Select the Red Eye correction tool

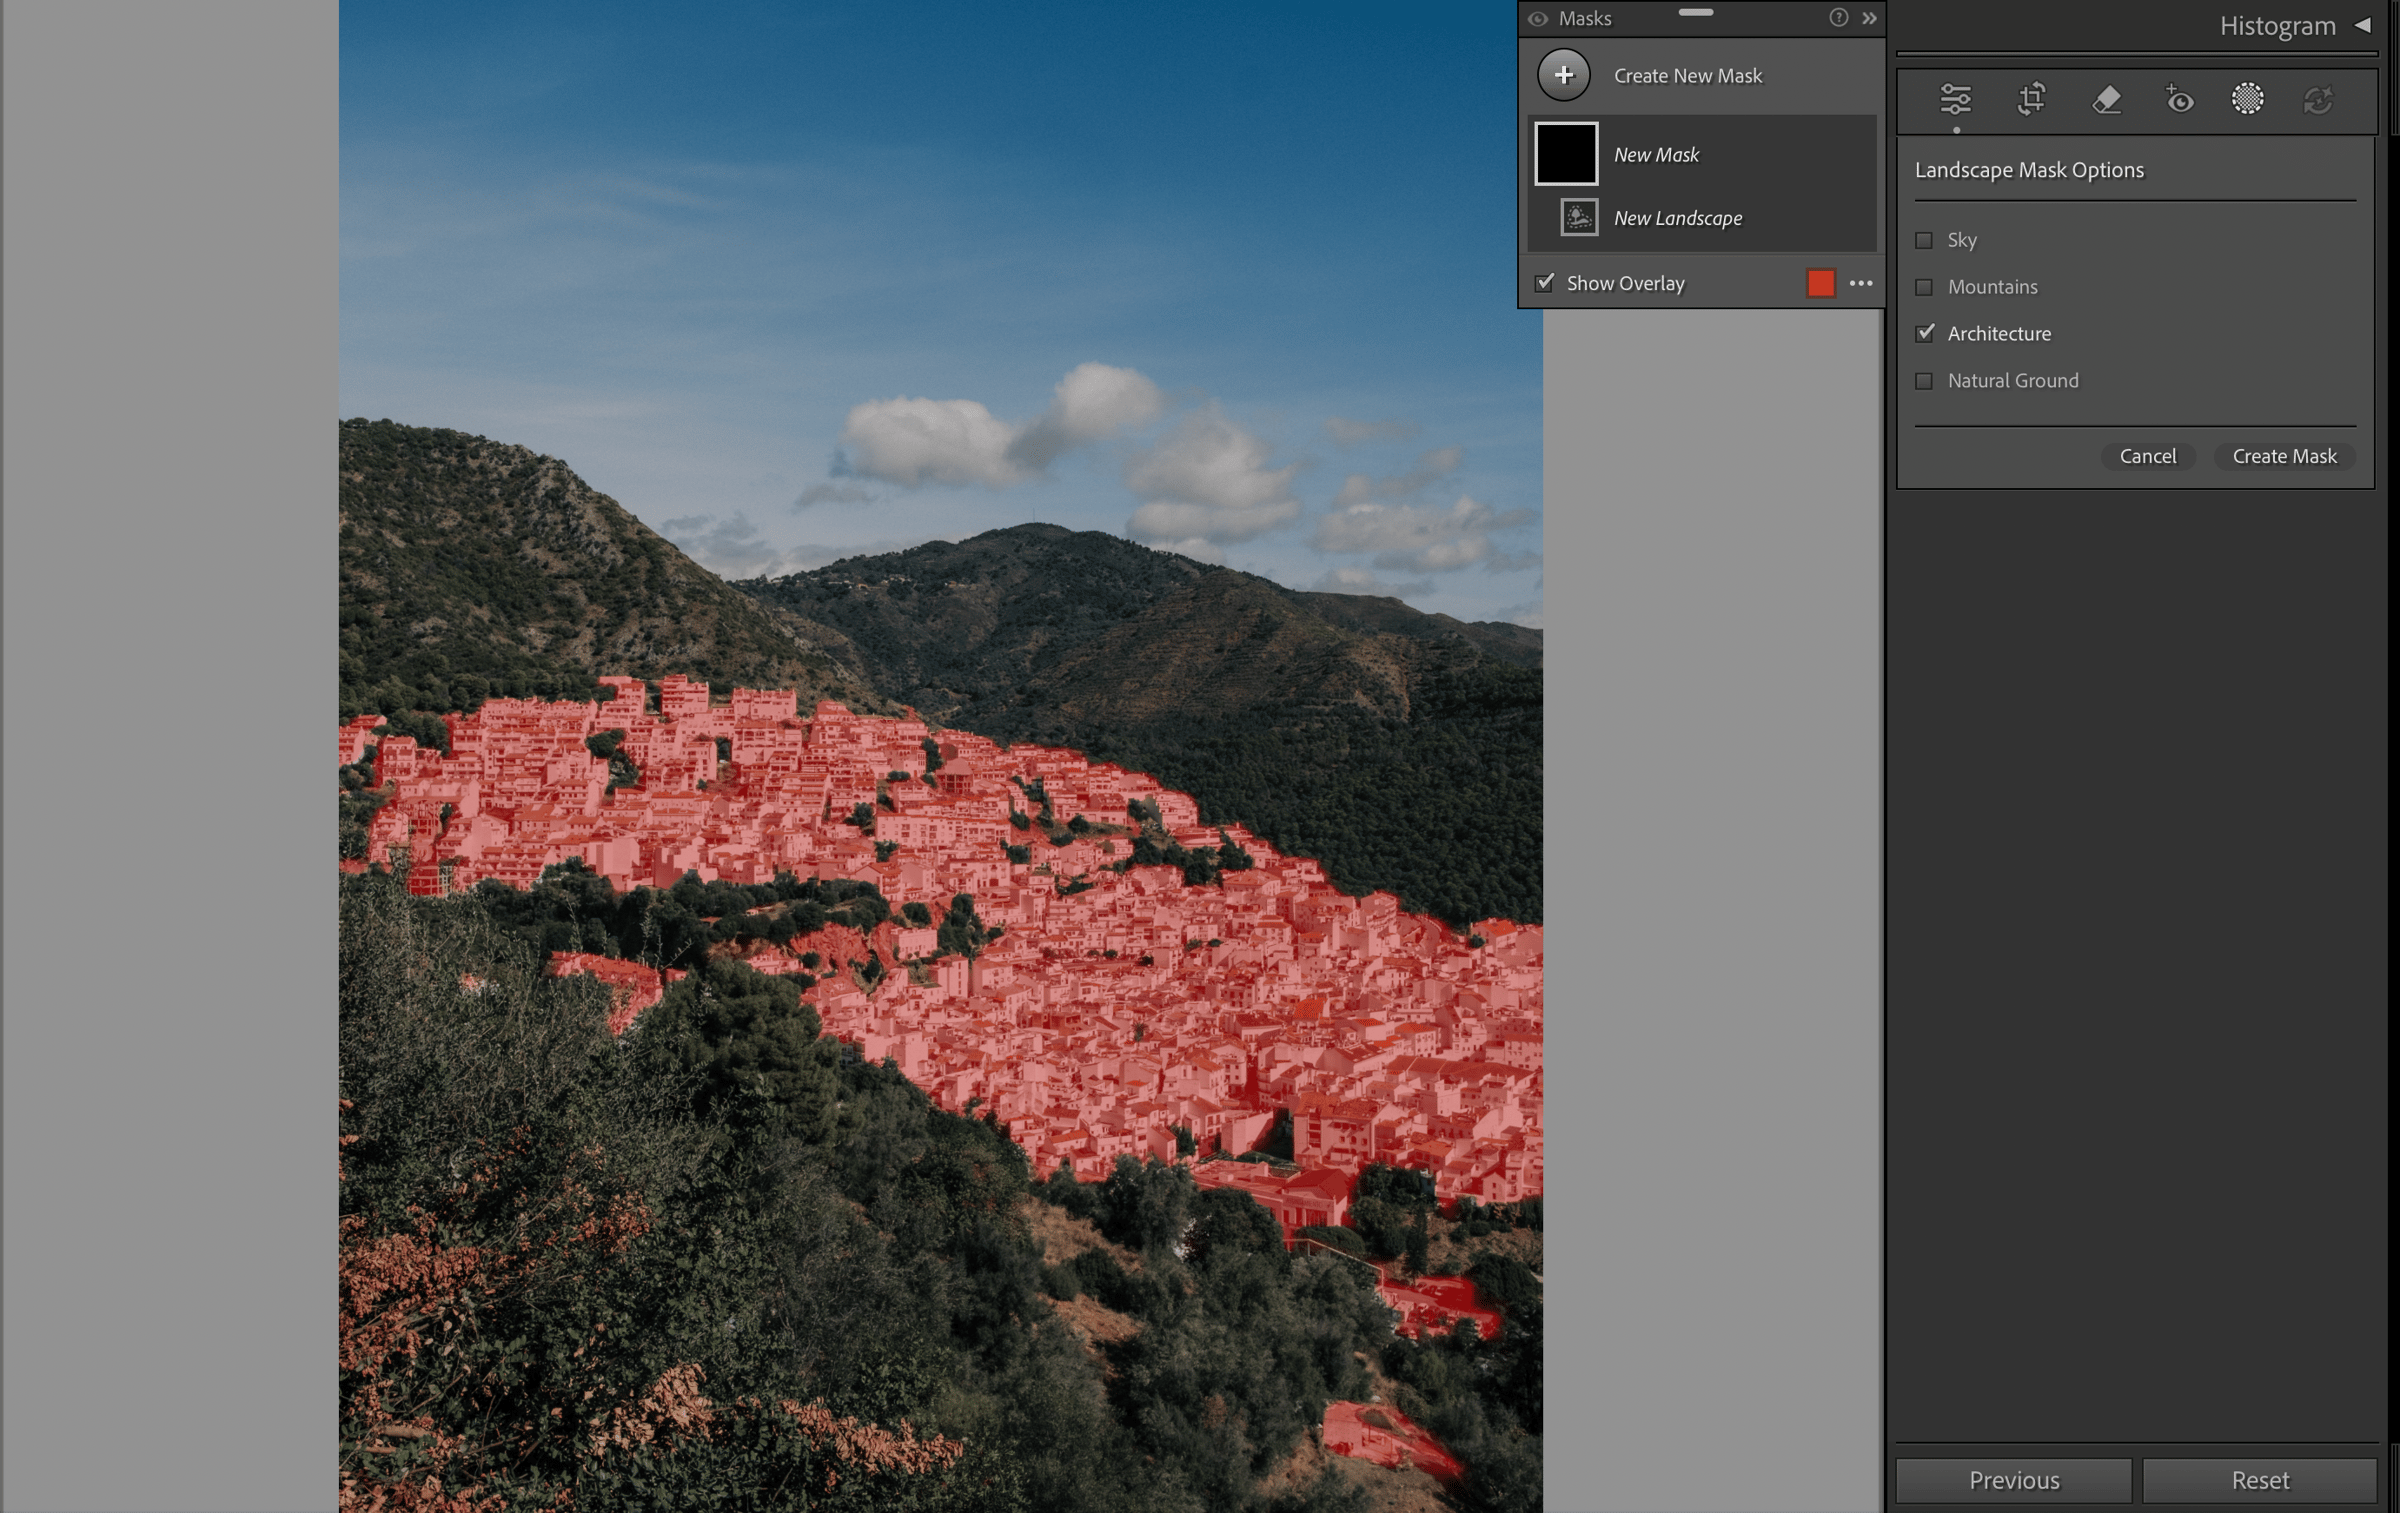coord(2179,99)
